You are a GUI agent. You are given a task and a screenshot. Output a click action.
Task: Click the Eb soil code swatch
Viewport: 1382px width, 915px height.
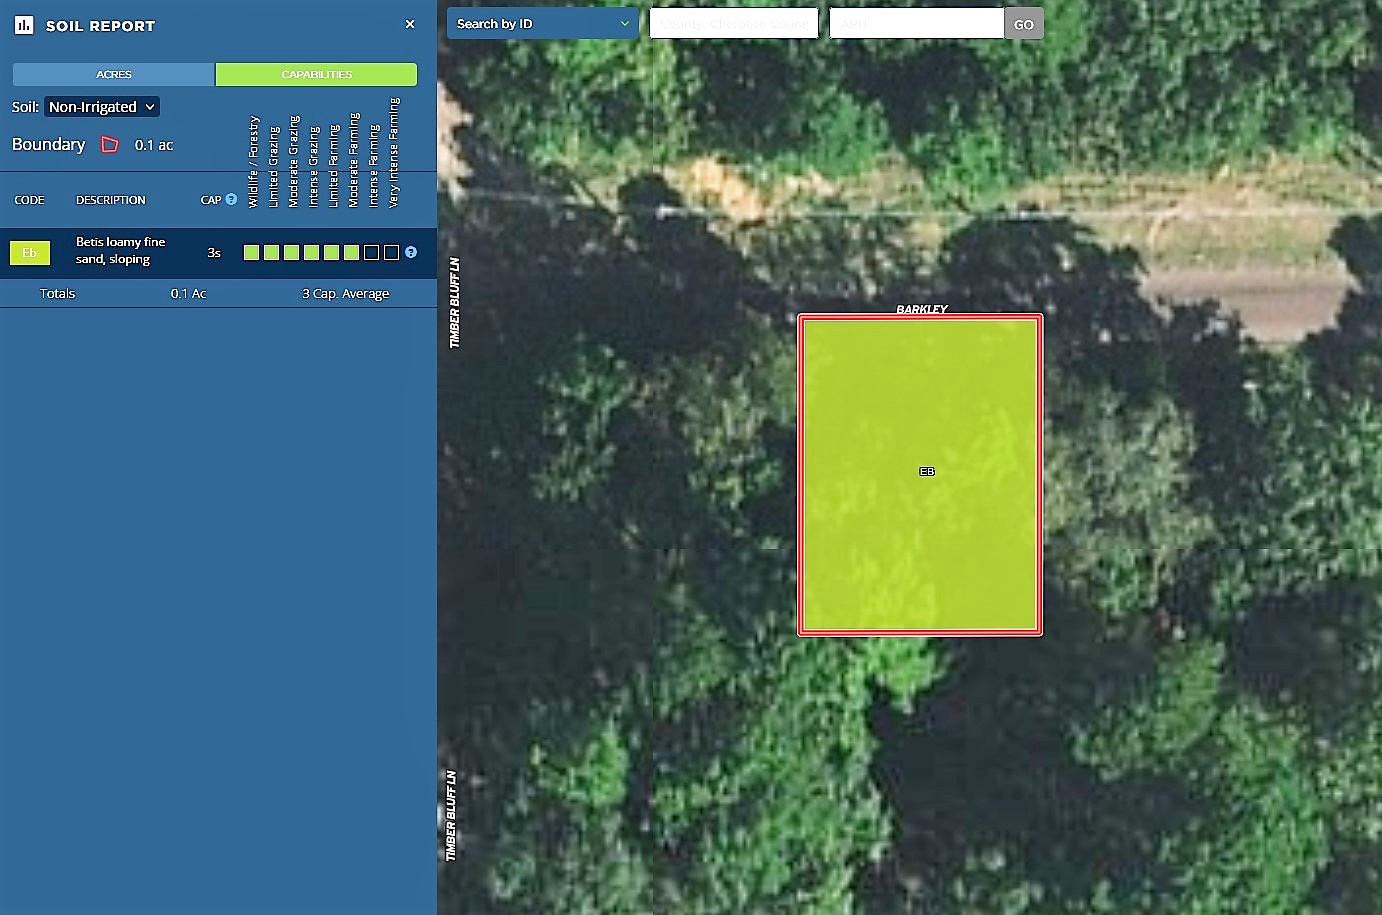pyautogui.click(x=30, y=253)
